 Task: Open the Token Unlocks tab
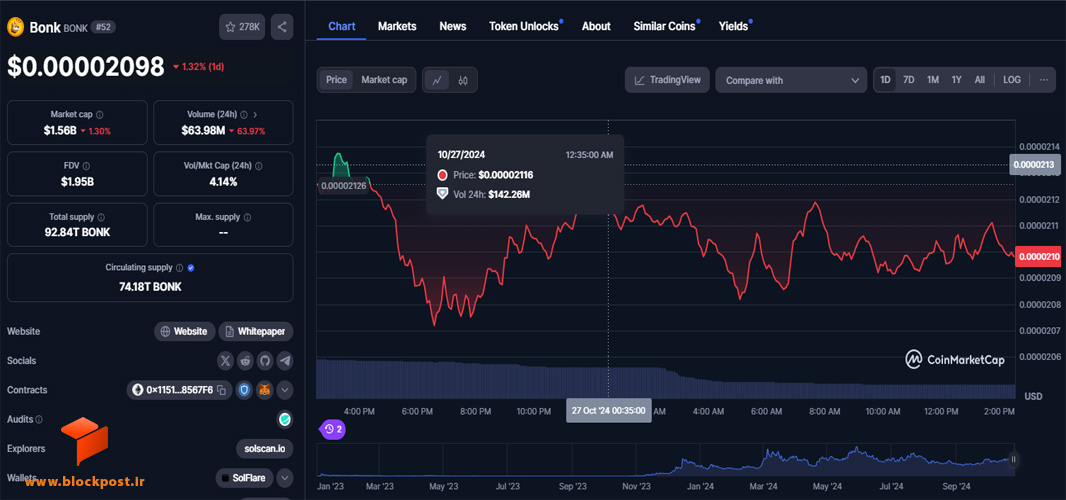[524, 26]
